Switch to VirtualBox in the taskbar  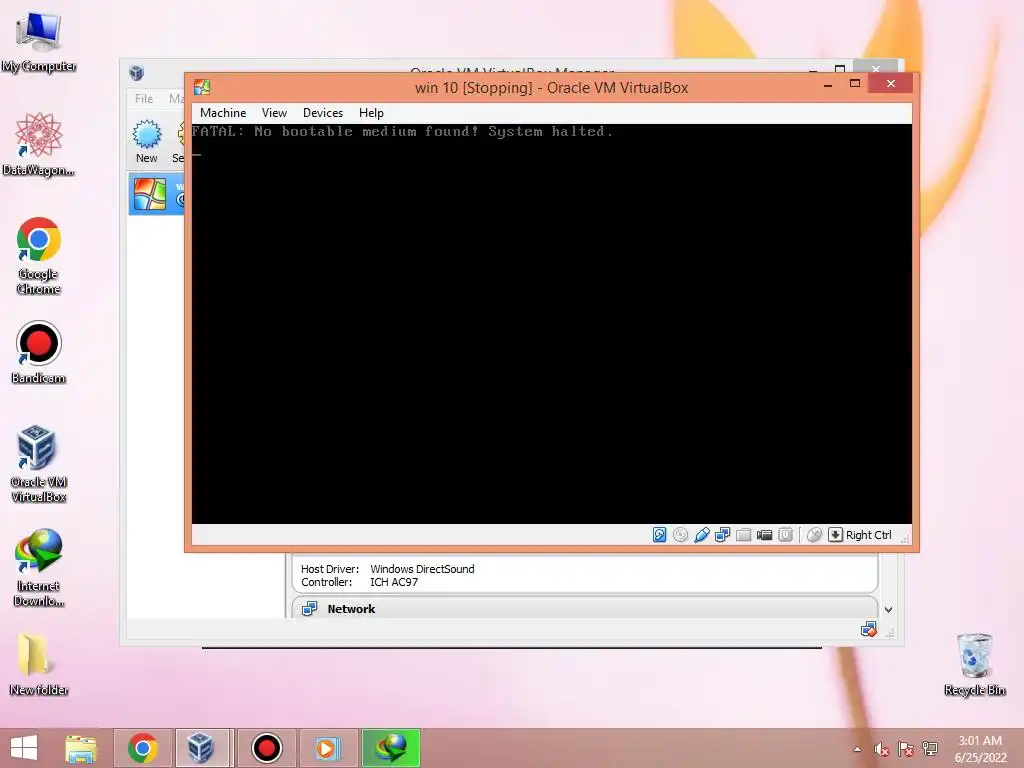(200, 748)
